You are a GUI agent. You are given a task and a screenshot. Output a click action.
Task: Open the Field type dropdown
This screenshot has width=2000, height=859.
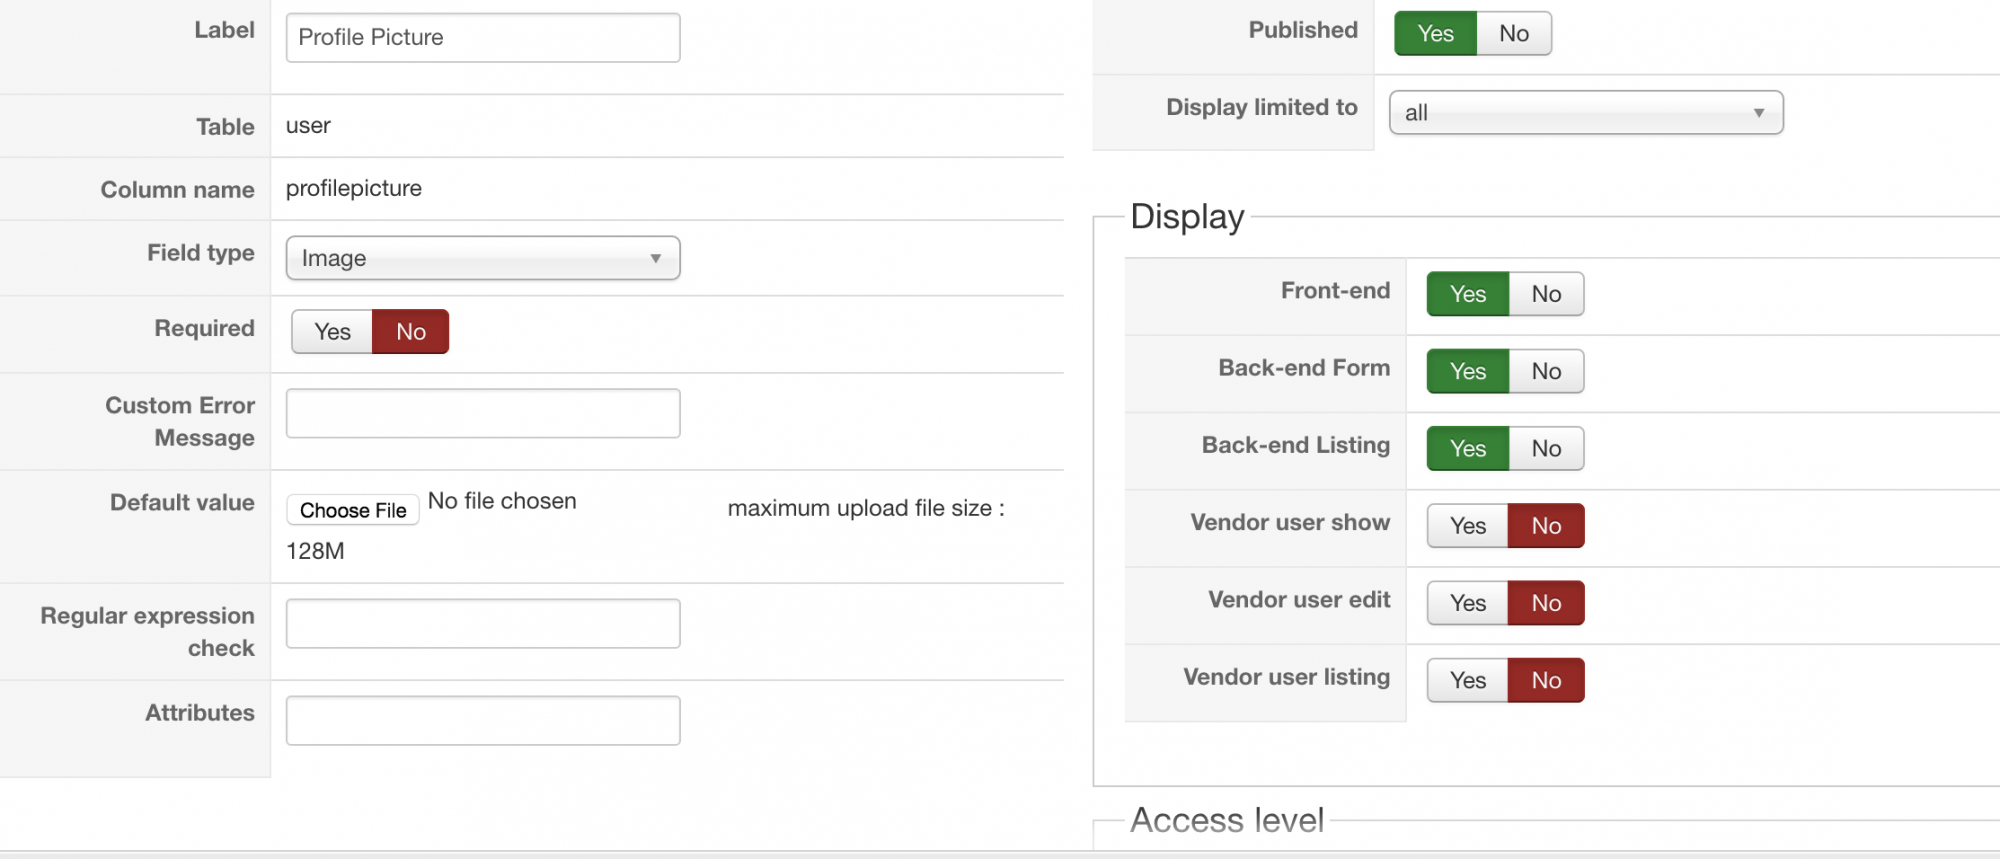tap(482, 258)
